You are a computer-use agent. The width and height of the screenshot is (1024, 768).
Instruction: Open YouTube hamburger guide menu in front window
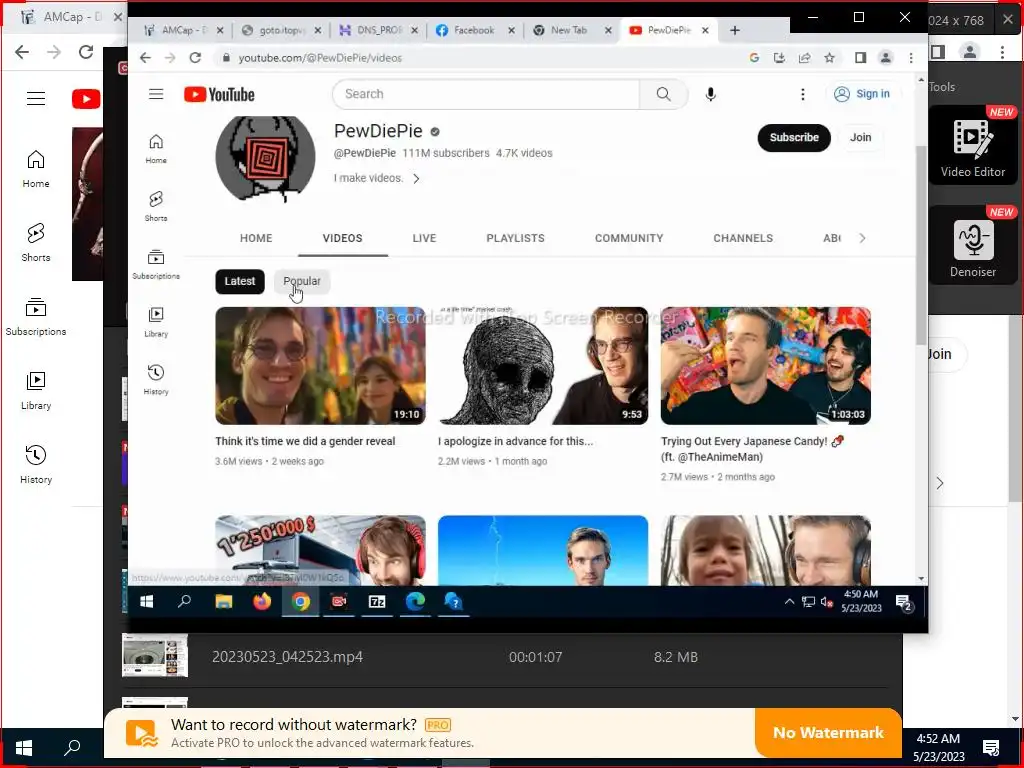click(x=156, y=94)
